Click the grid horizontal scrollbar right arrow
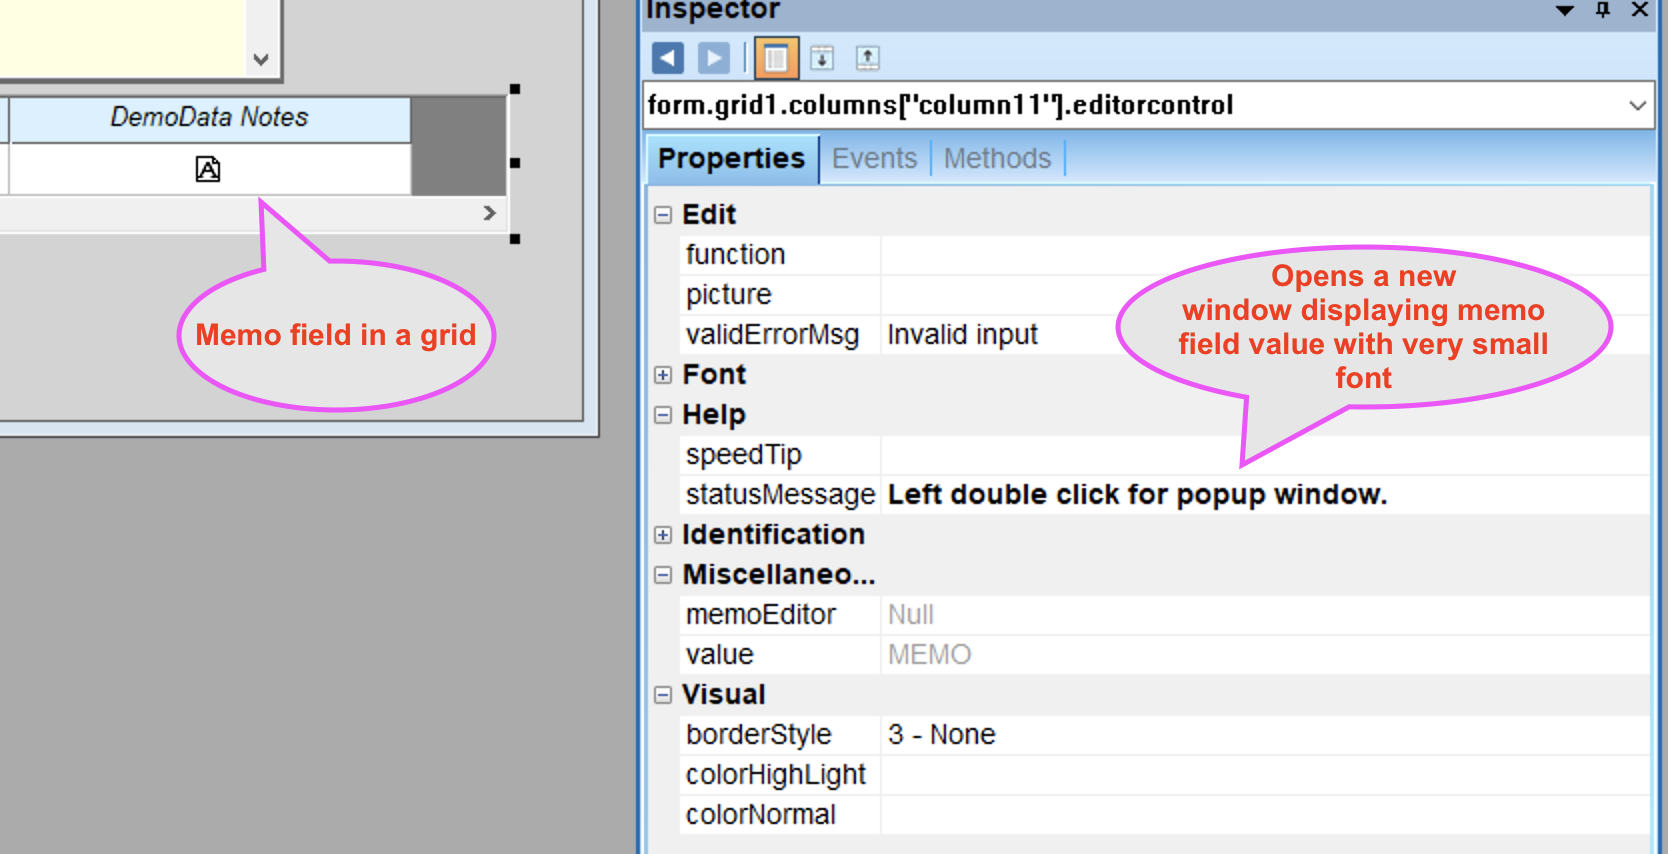 coord(489,213)
